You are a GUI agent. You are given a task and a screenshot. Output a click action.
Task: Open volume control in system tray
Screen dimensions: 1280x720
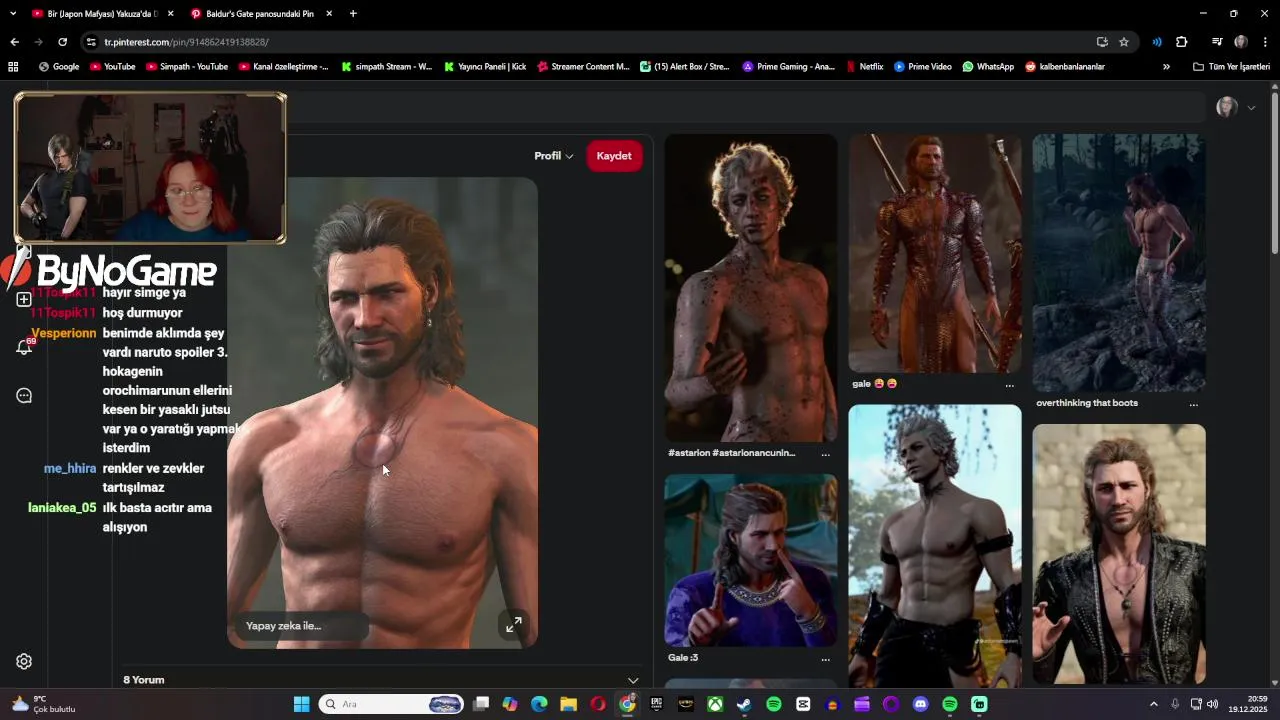(1212, 704)
